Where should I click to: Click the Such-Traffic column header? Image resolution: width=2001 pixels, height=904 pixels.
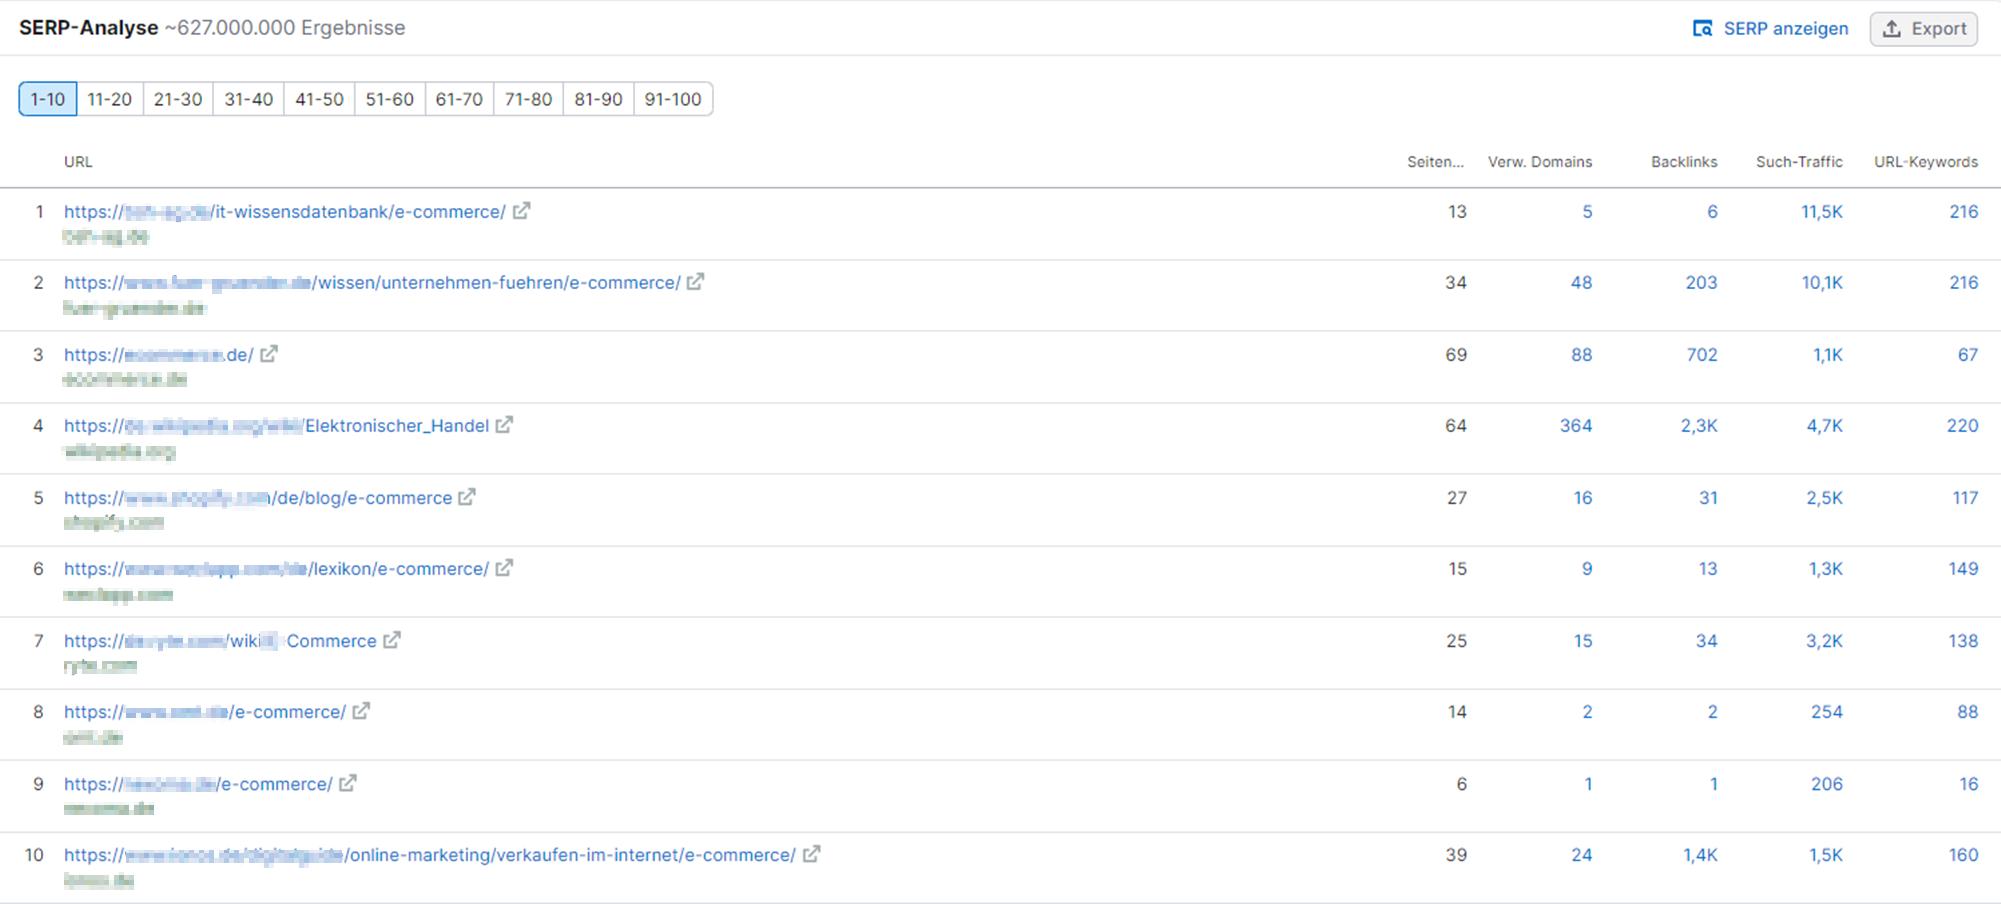pos(1799,161)
